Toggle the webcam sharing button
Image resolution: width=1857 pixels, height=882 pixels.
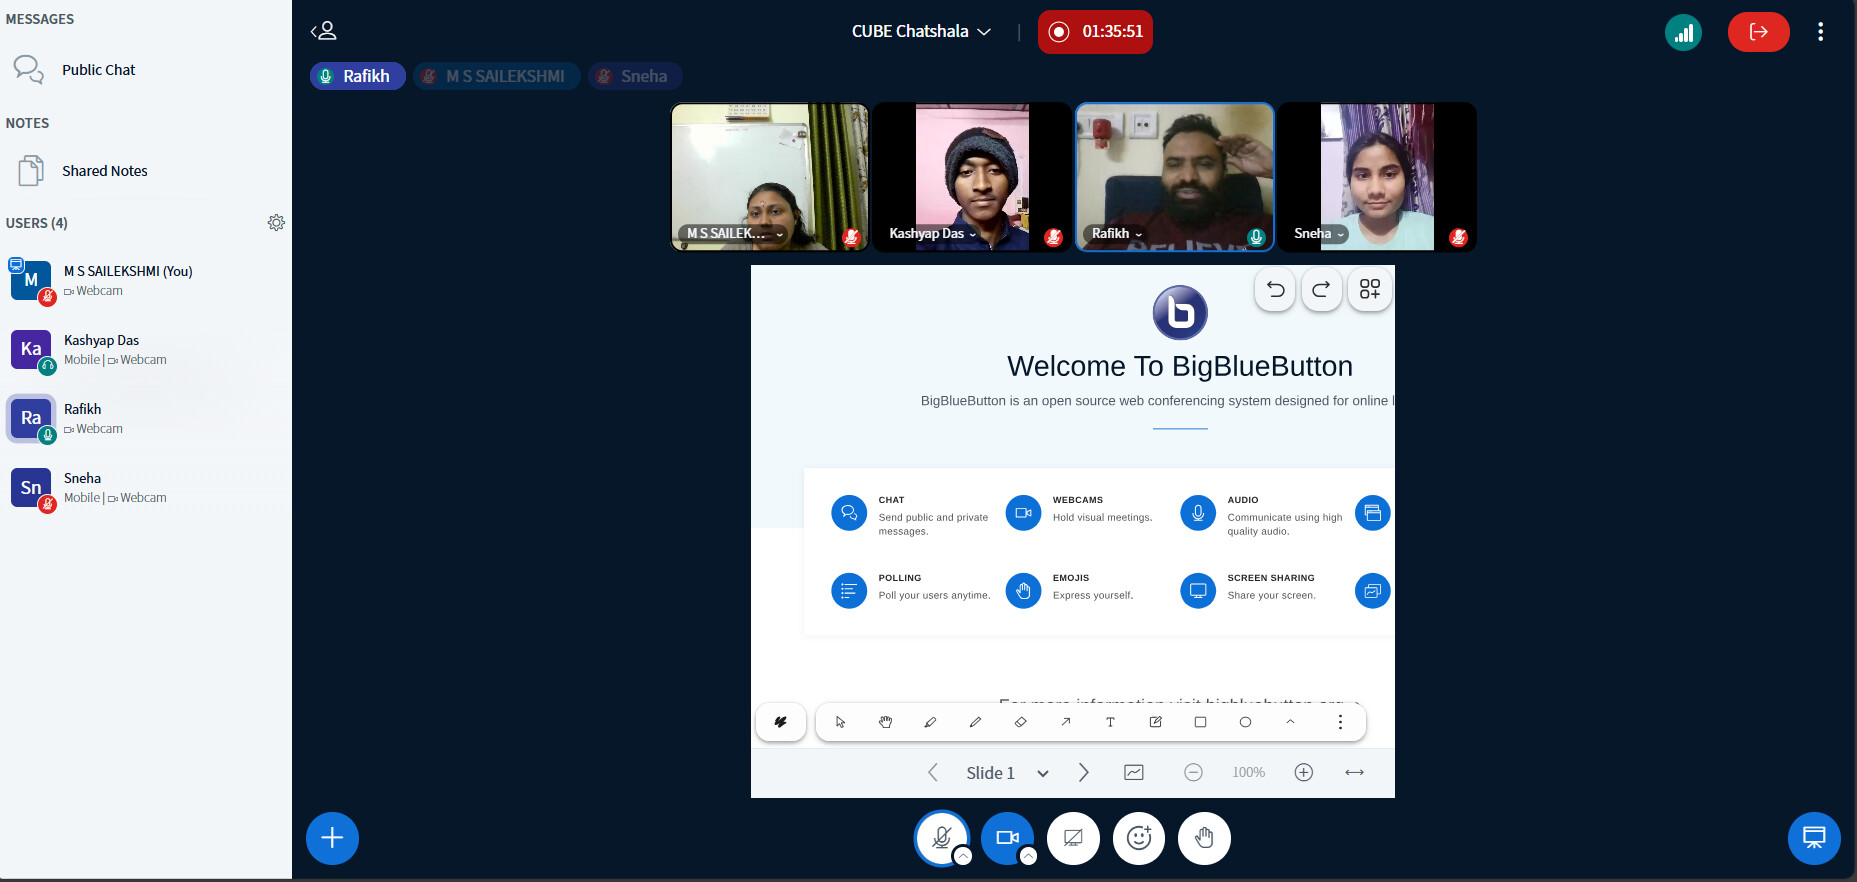[x=1007, y=838]
